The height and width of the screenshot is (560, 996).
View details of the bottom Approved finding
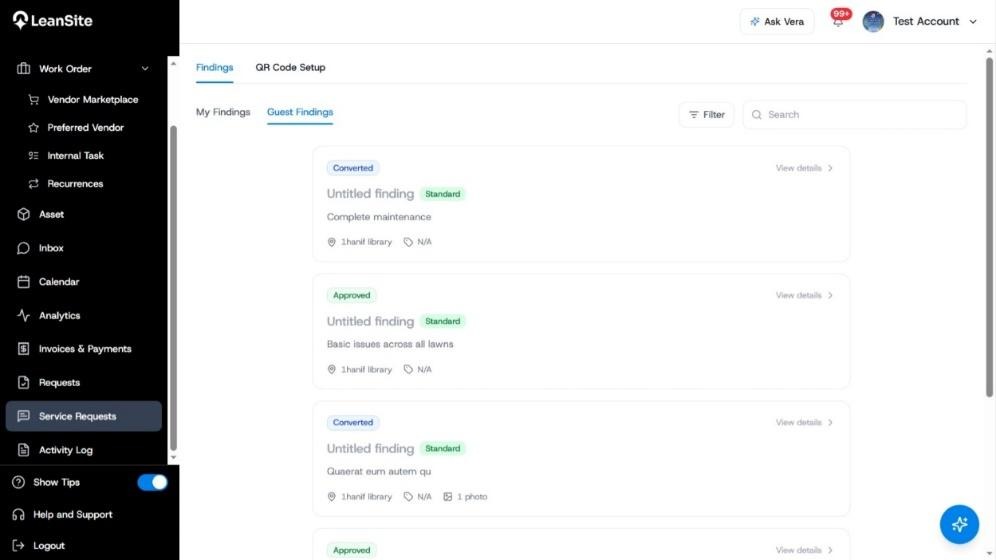click(x=804, y=550)
